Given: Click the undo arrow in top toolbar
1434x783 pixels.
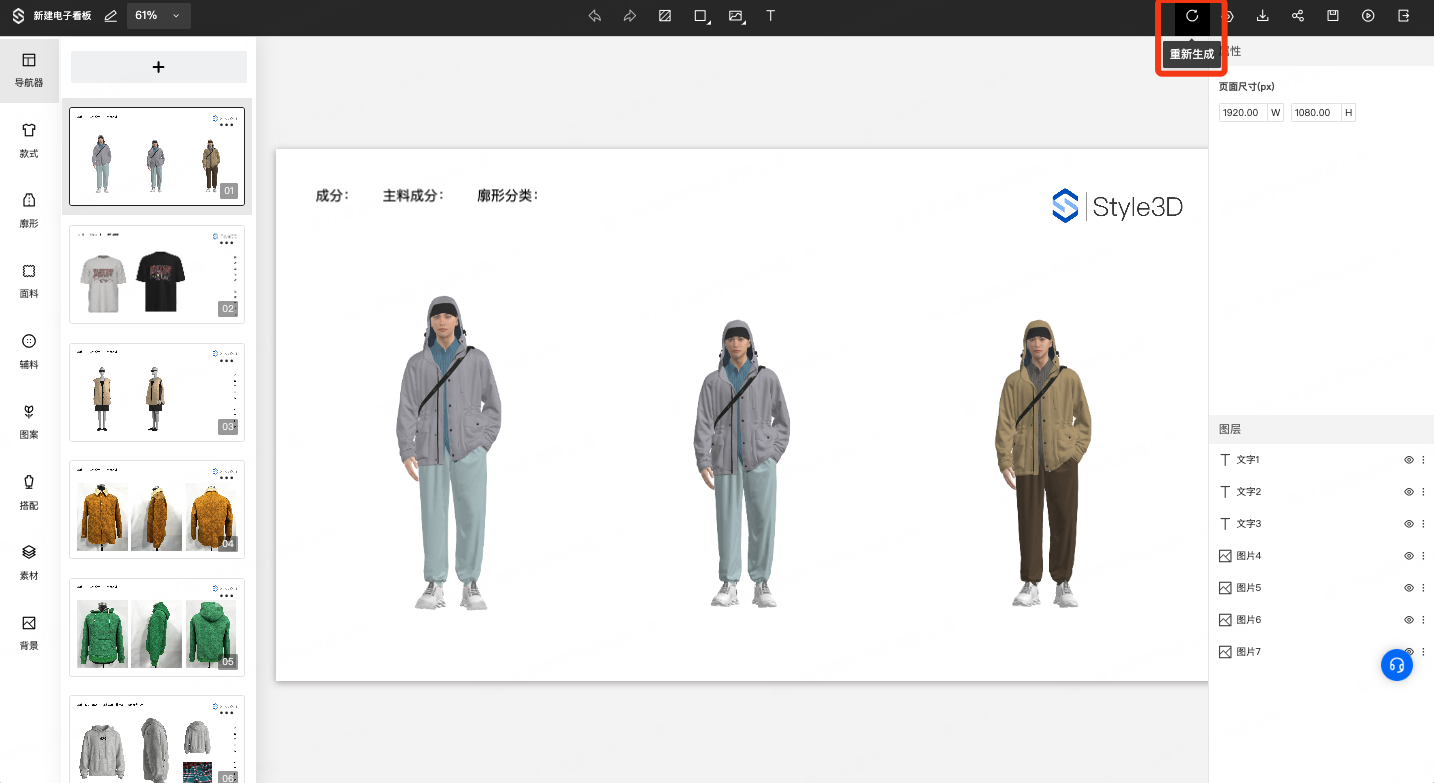Looking at the screenshot, I should coord(595,16).
